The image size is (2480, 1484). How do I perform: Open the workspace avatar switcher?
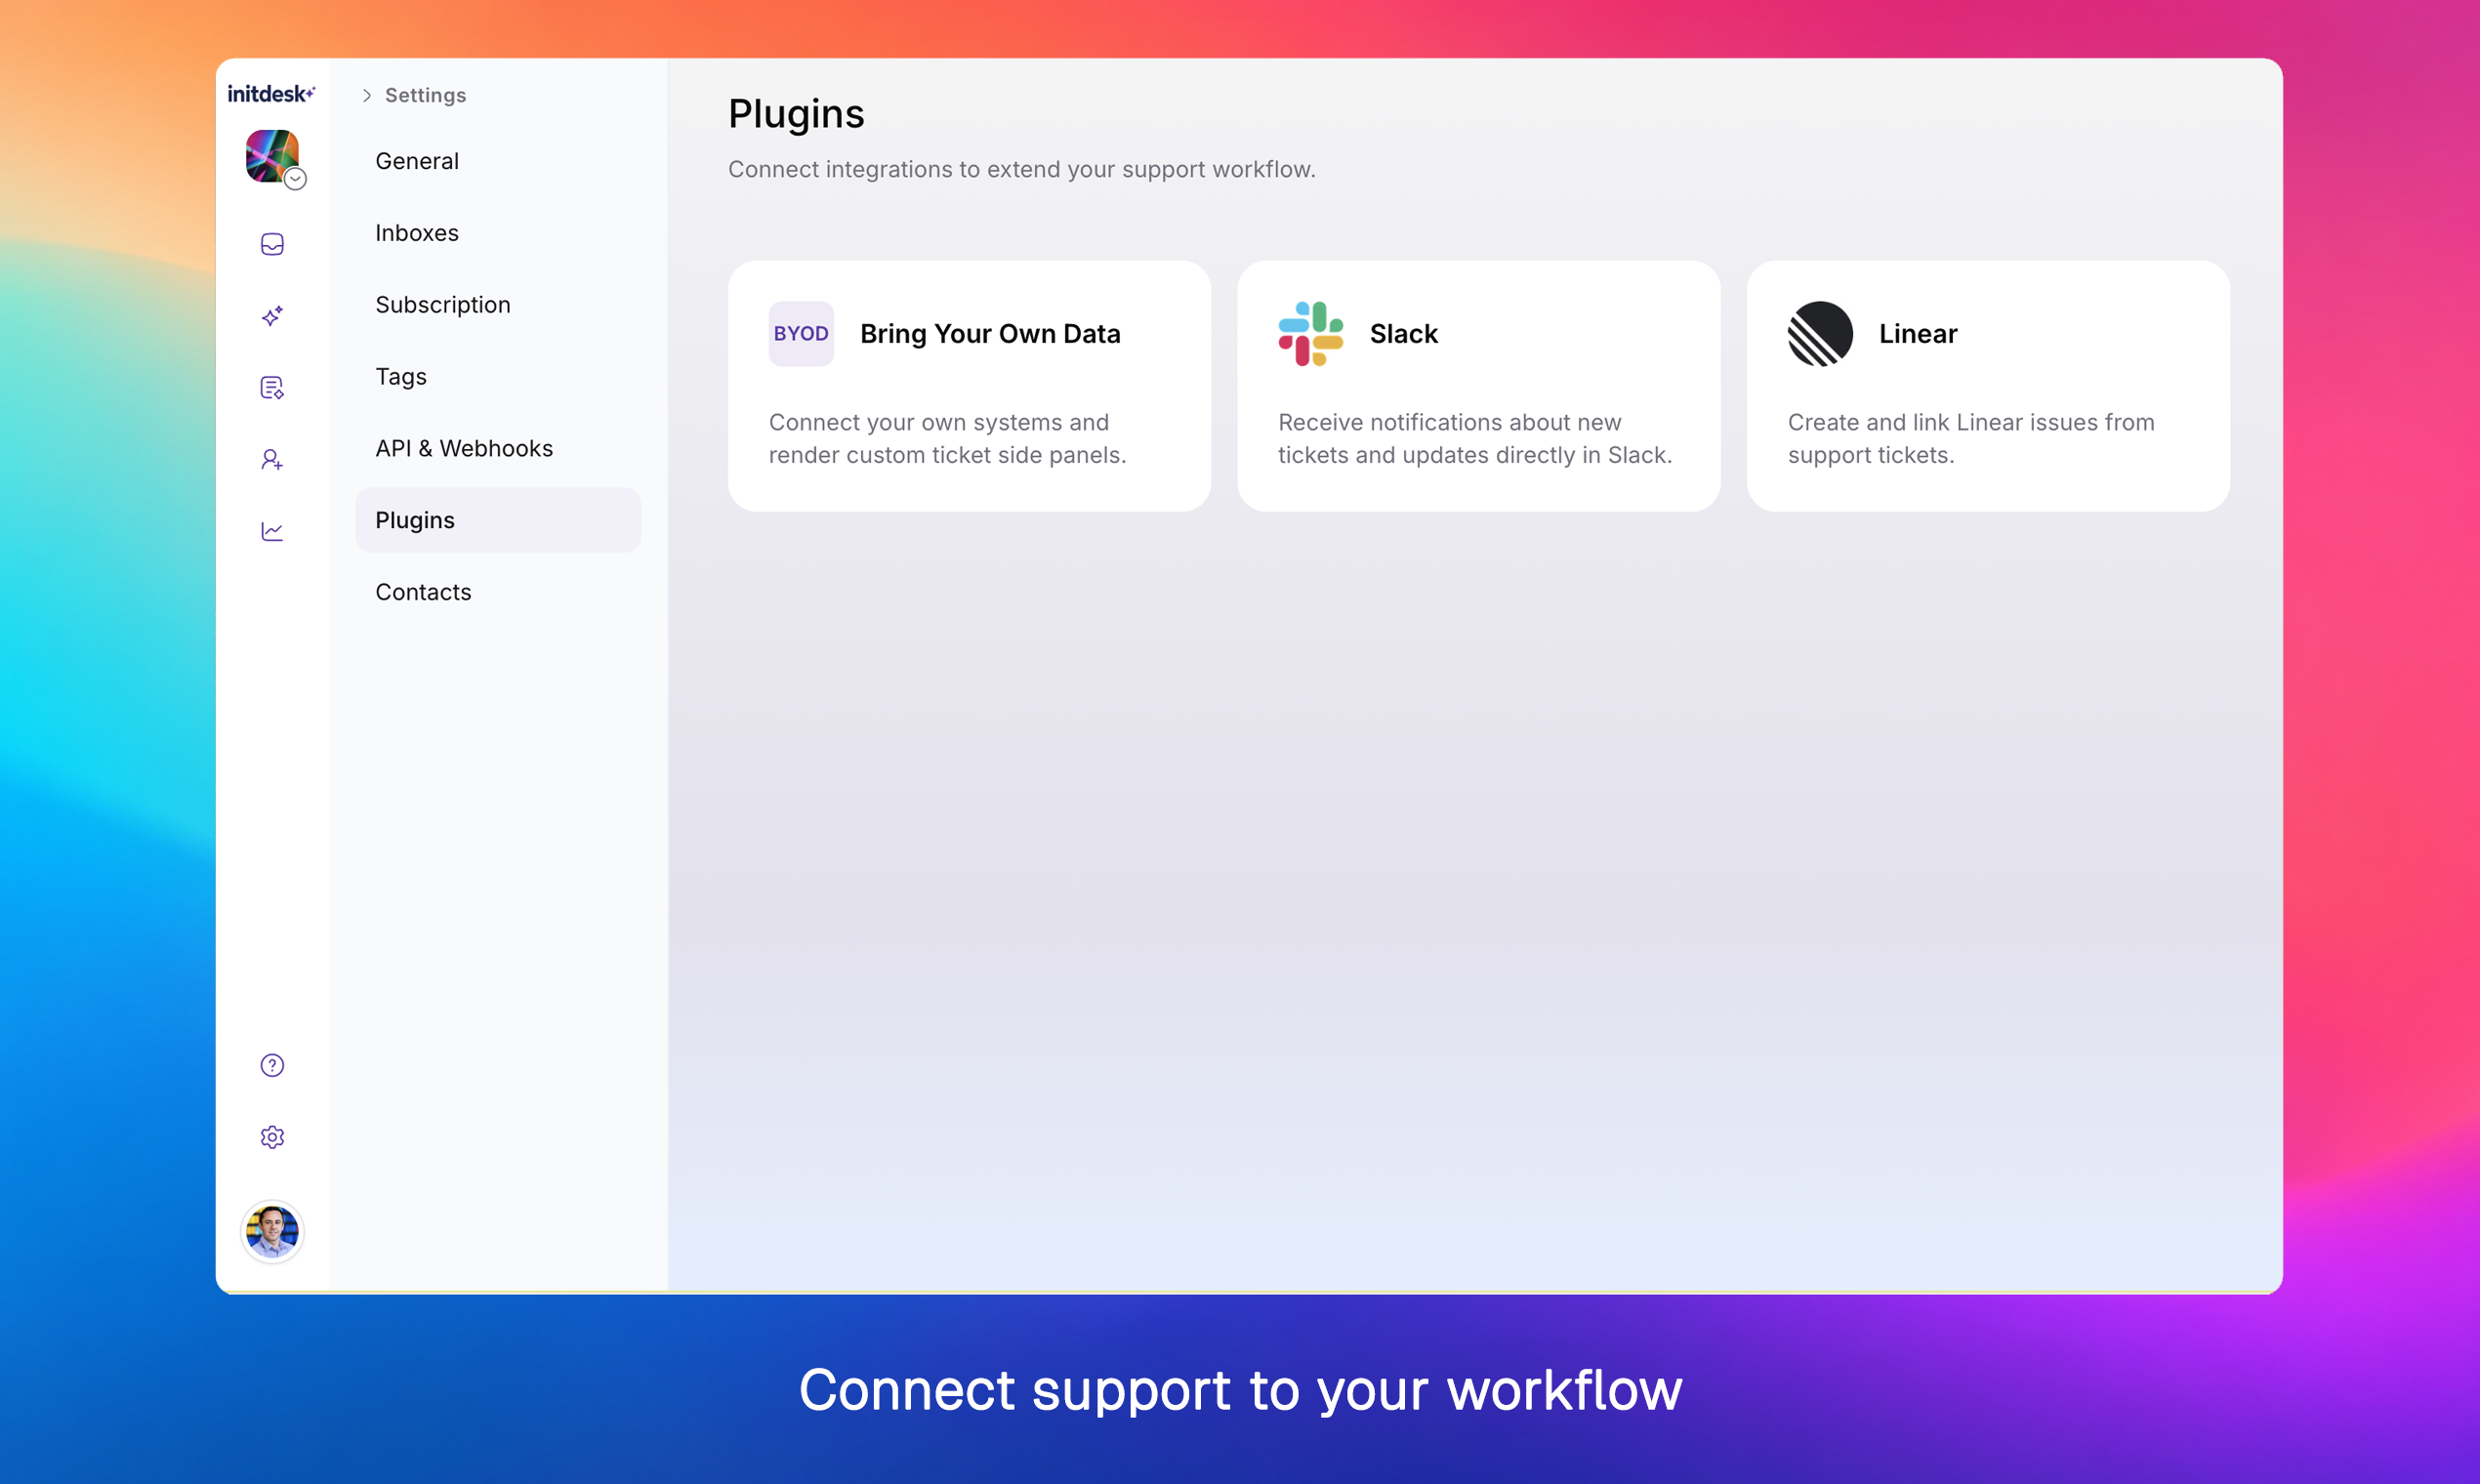(273, 157)
